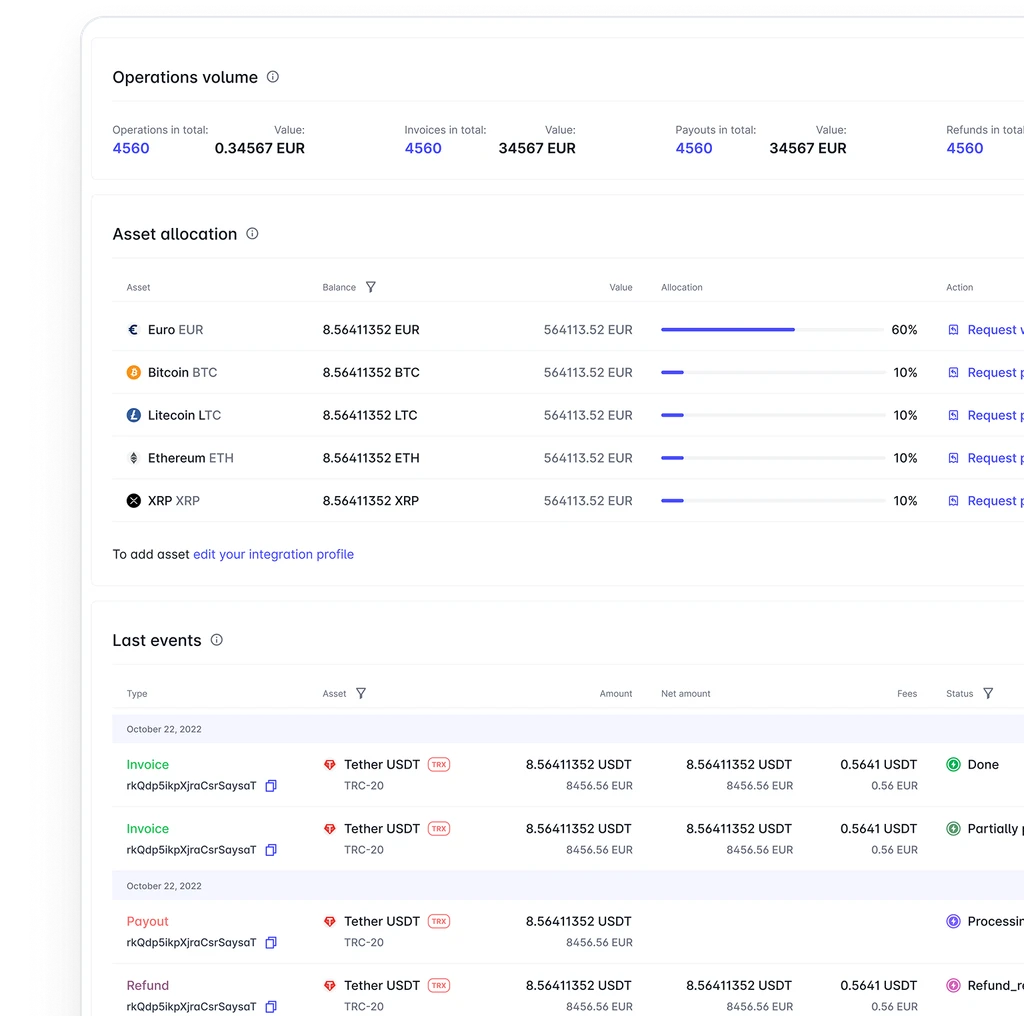Screen dimensions: 1024x1016
Task: Click 0.34567 EUR operations value
Action: (x=260, y=148)
